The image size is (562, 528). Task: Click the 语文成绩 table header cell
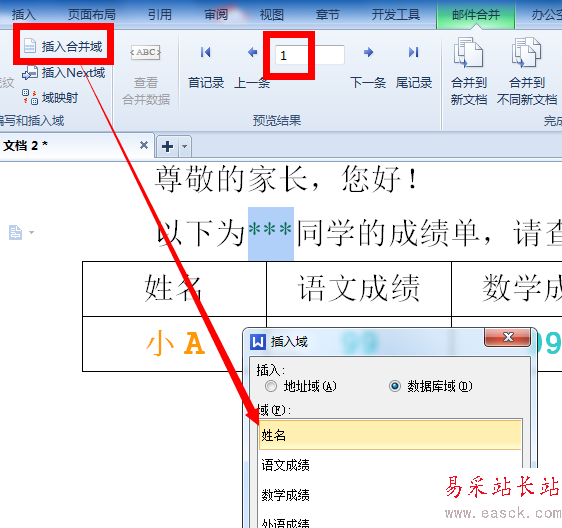pyautogui.click(x=359, y=289)
